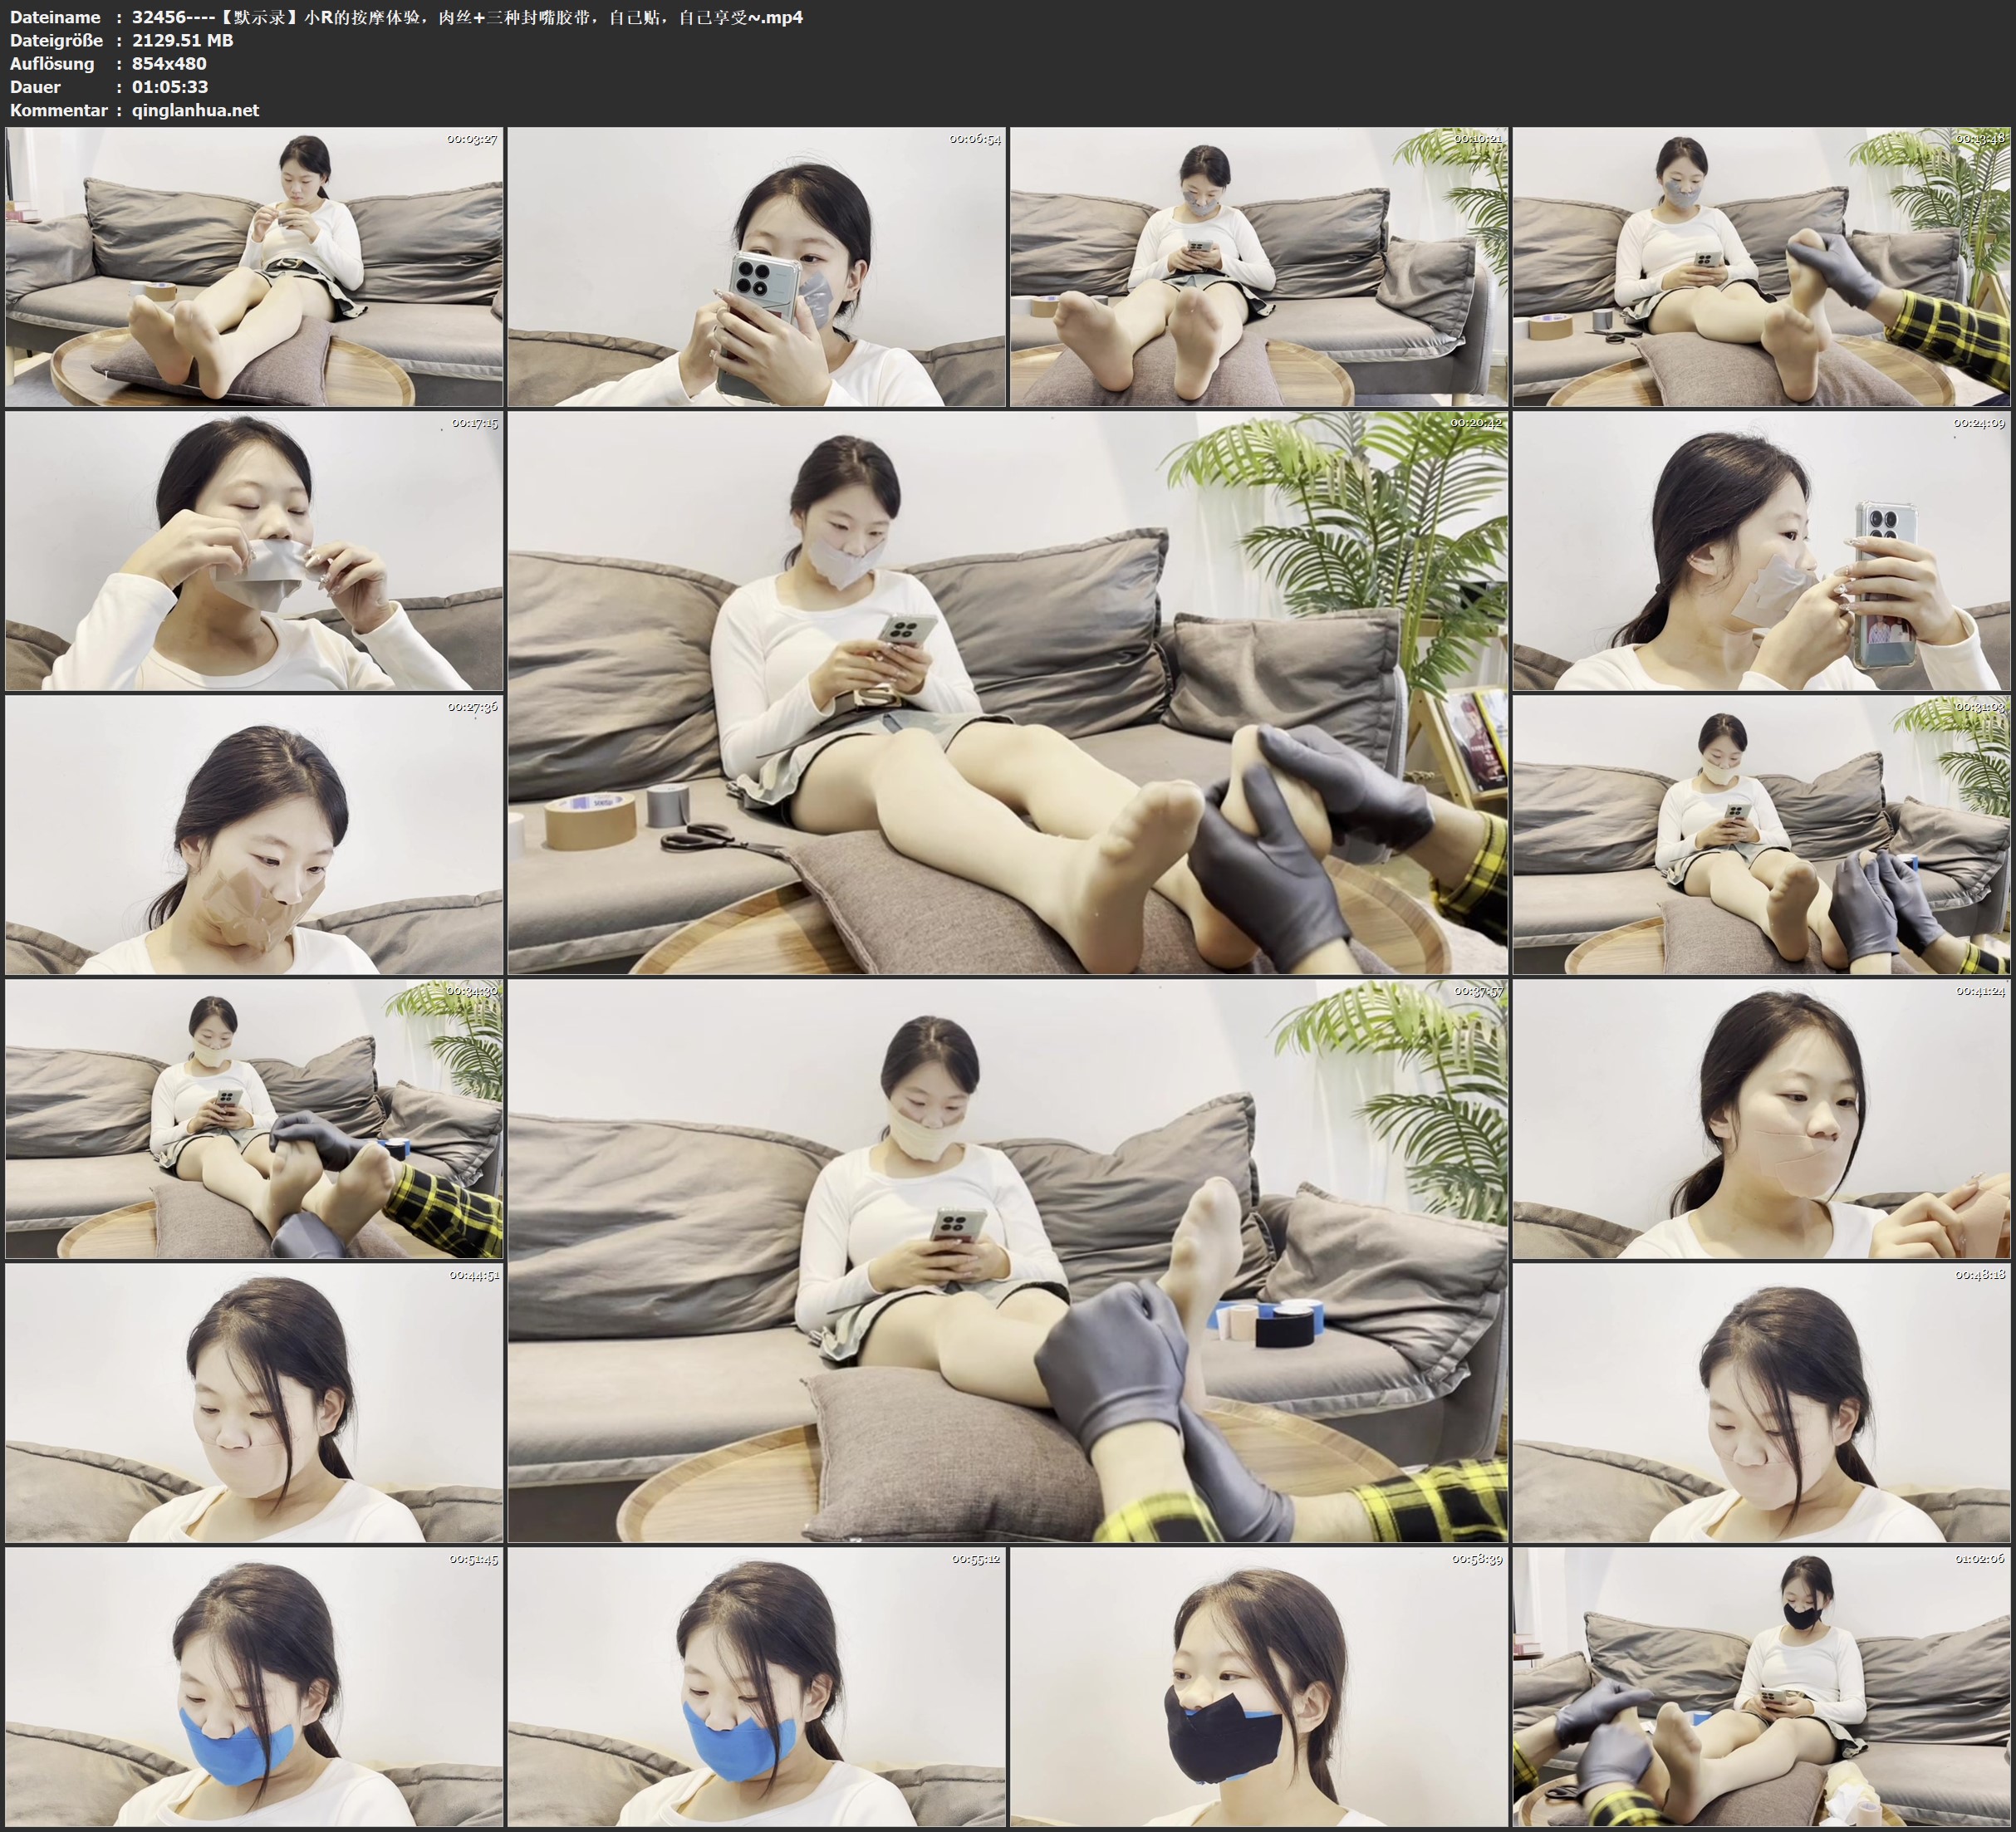Select the thumbnail timestamped 00:10:21
Viewport: 2016px width, 1832px height.
[1259, 266]
